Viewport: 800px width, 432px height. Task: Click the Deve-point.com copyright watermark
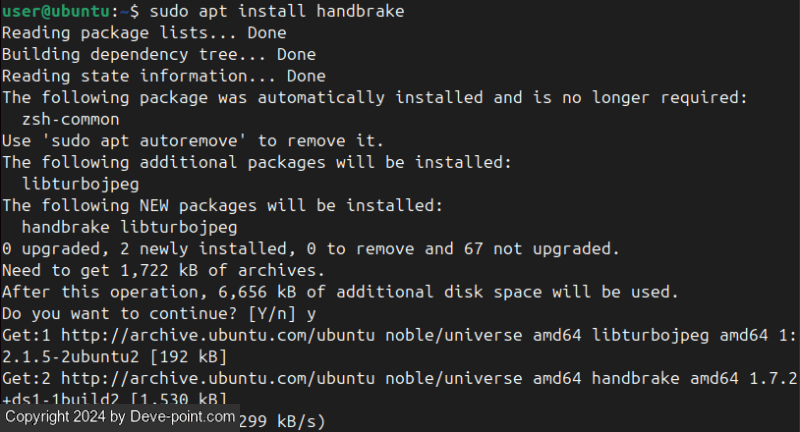click(120, 417)
